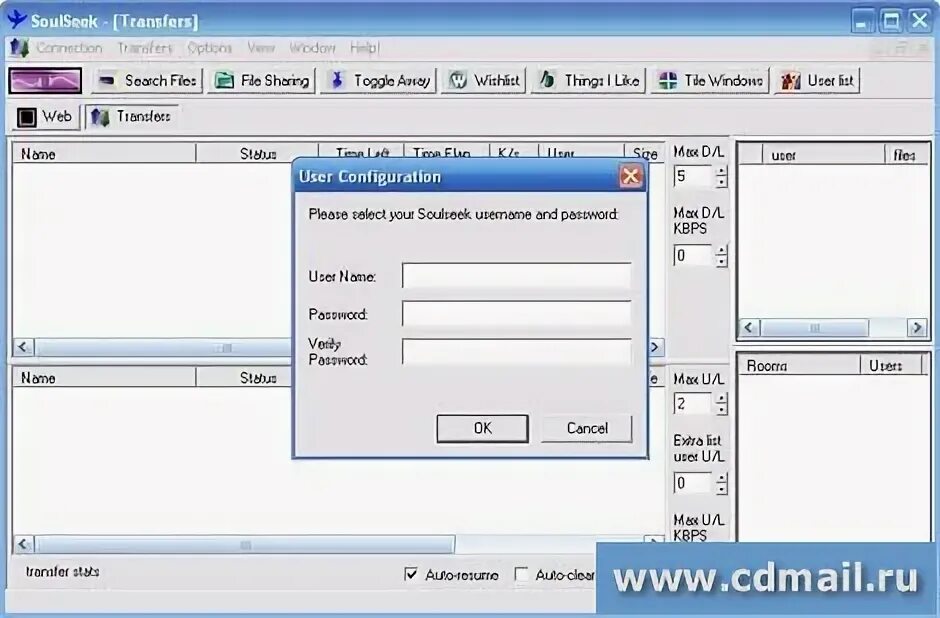The image size is (940, 618).
Task: Click the purple waveform logo icon
Action: click(x=45, y=80)
